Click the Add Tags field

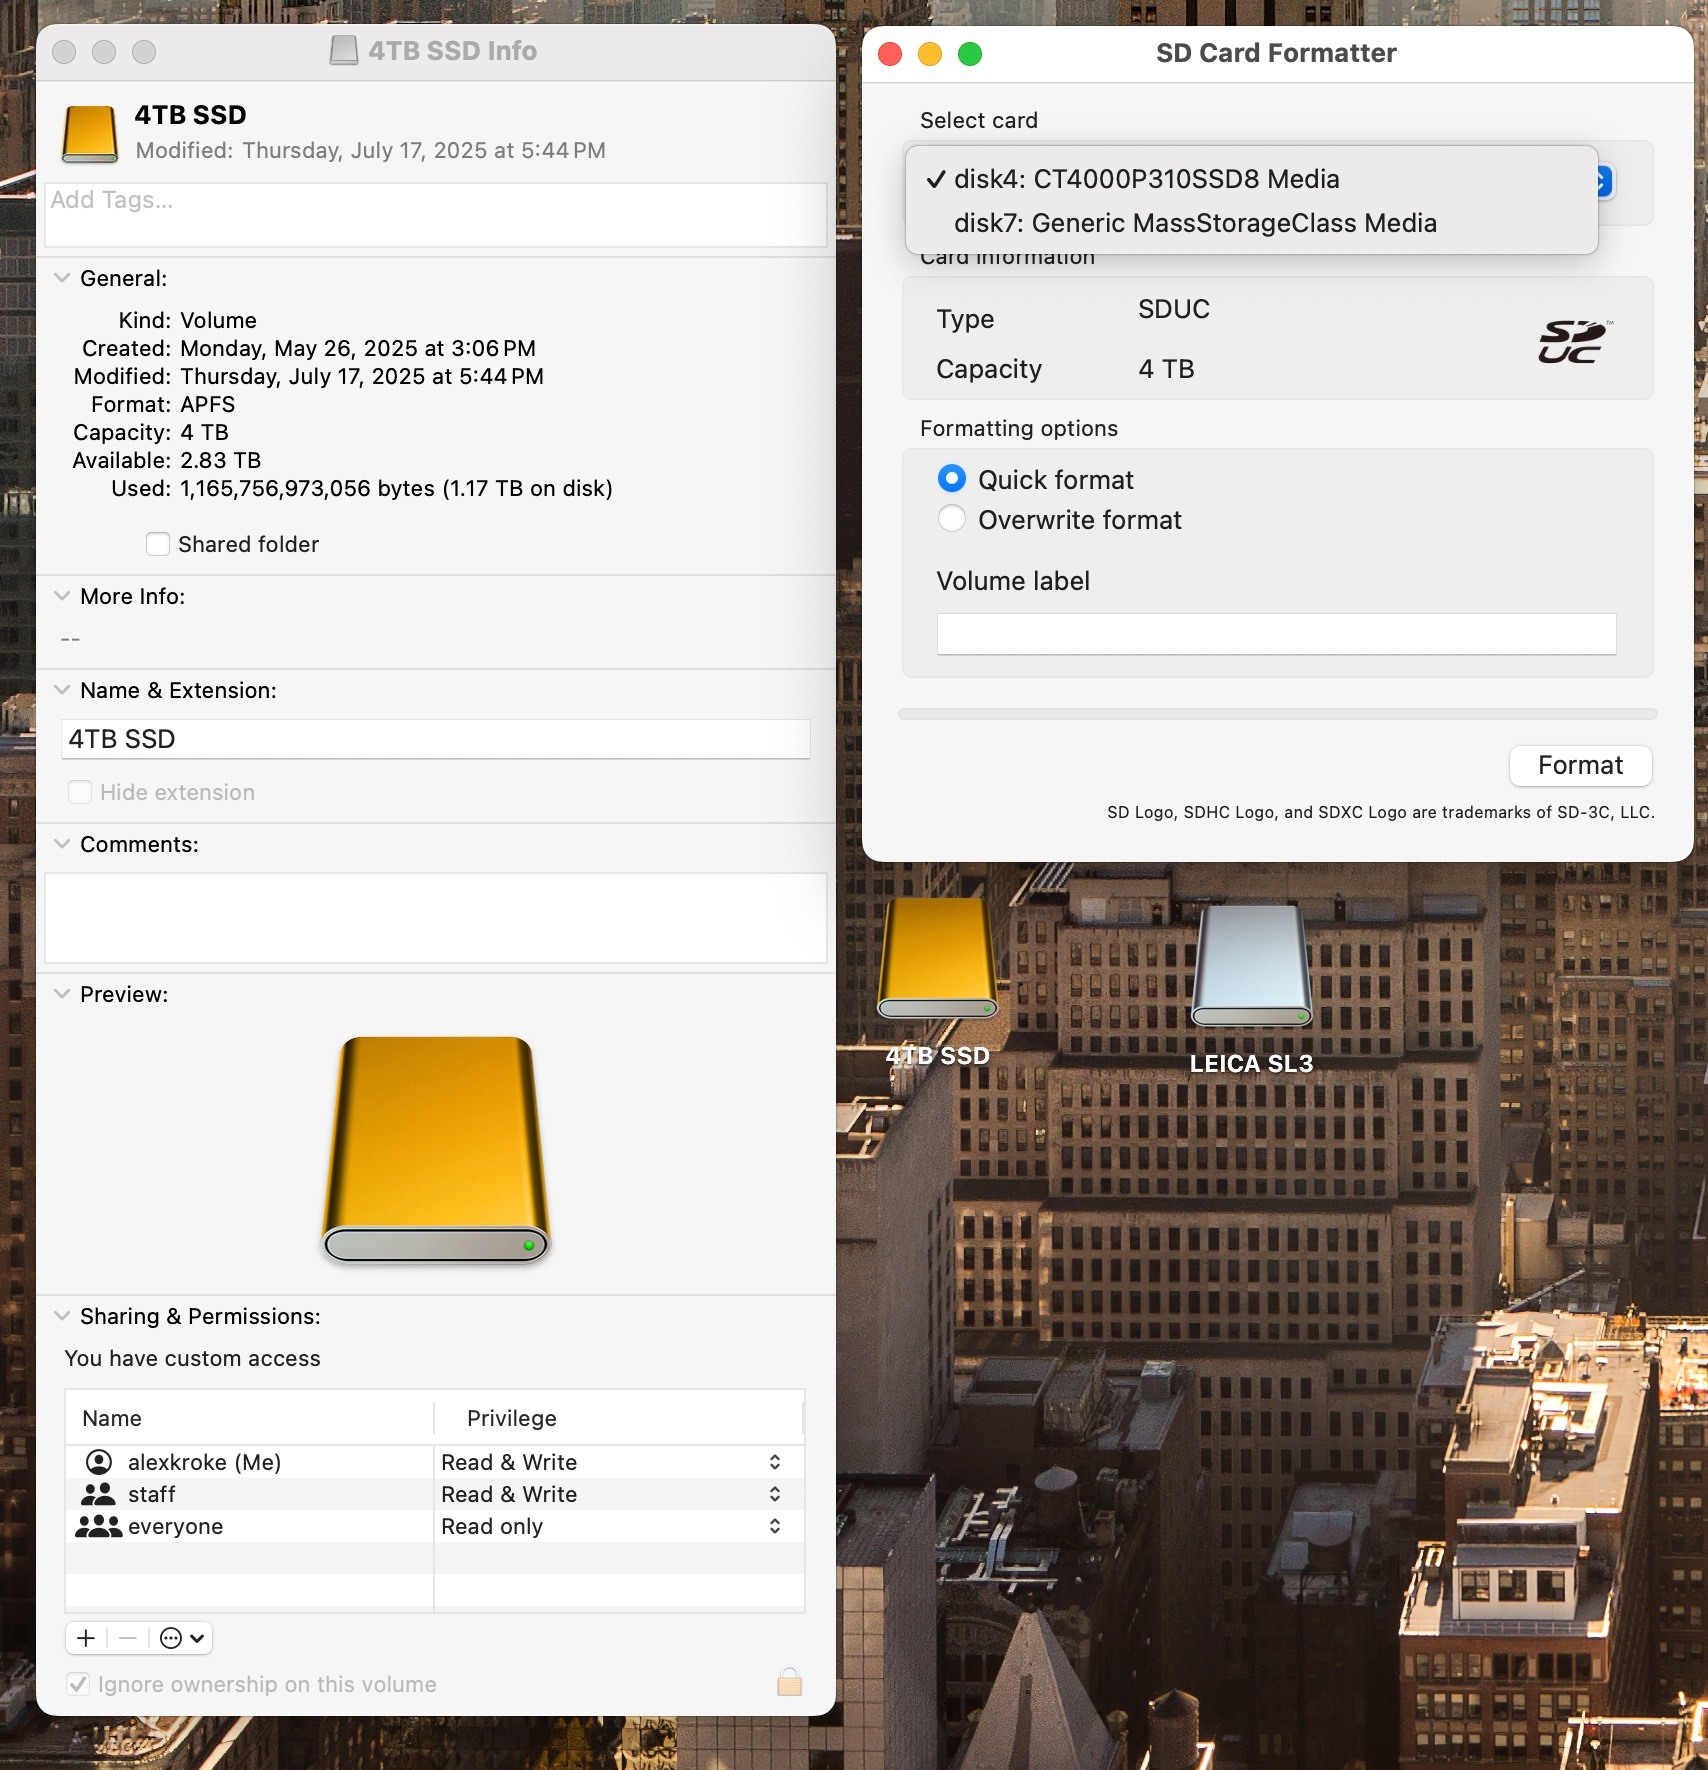435,214
